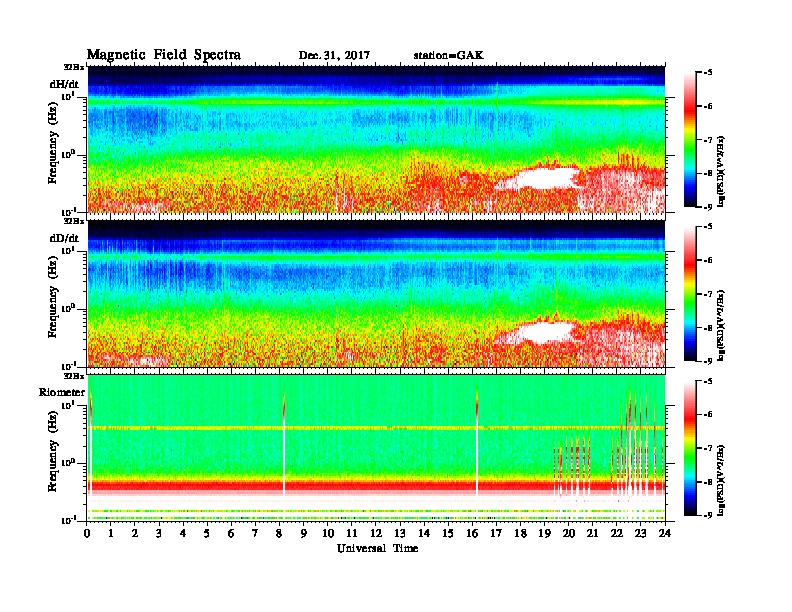Click the "Universal Time" axis label
Viewport: 792px width, 612px height.
tap(377, 548)
